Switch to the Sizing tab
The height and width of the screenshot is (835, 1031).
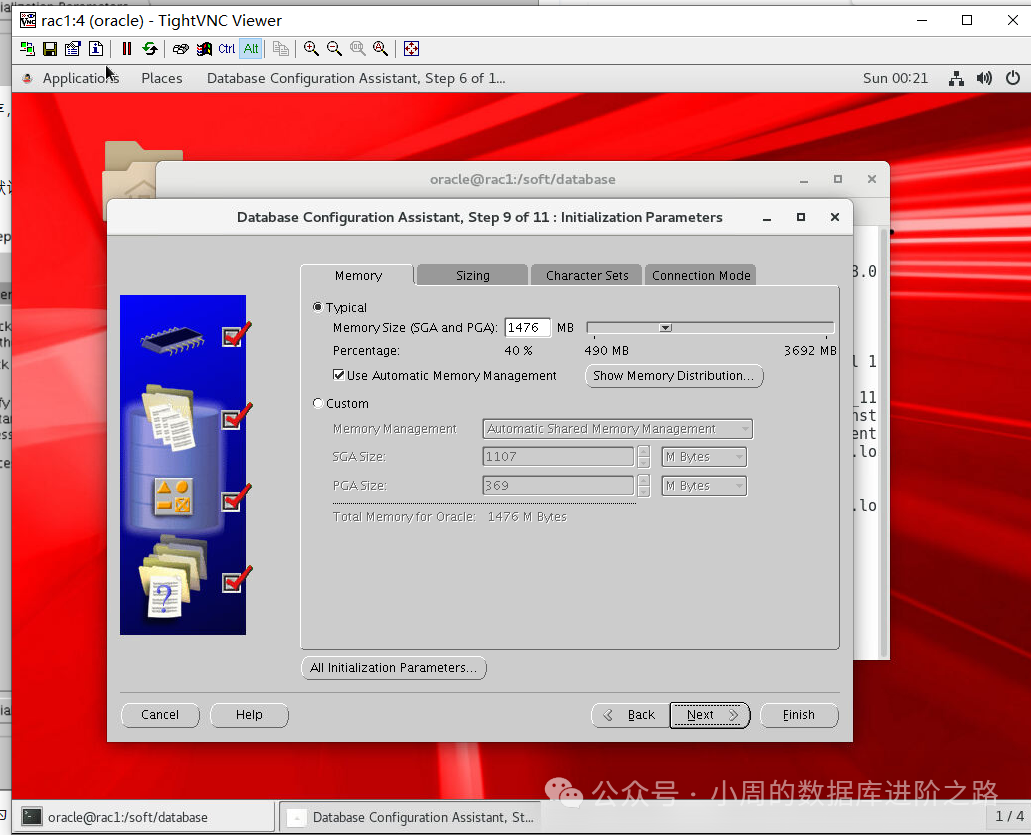point(473,275)
